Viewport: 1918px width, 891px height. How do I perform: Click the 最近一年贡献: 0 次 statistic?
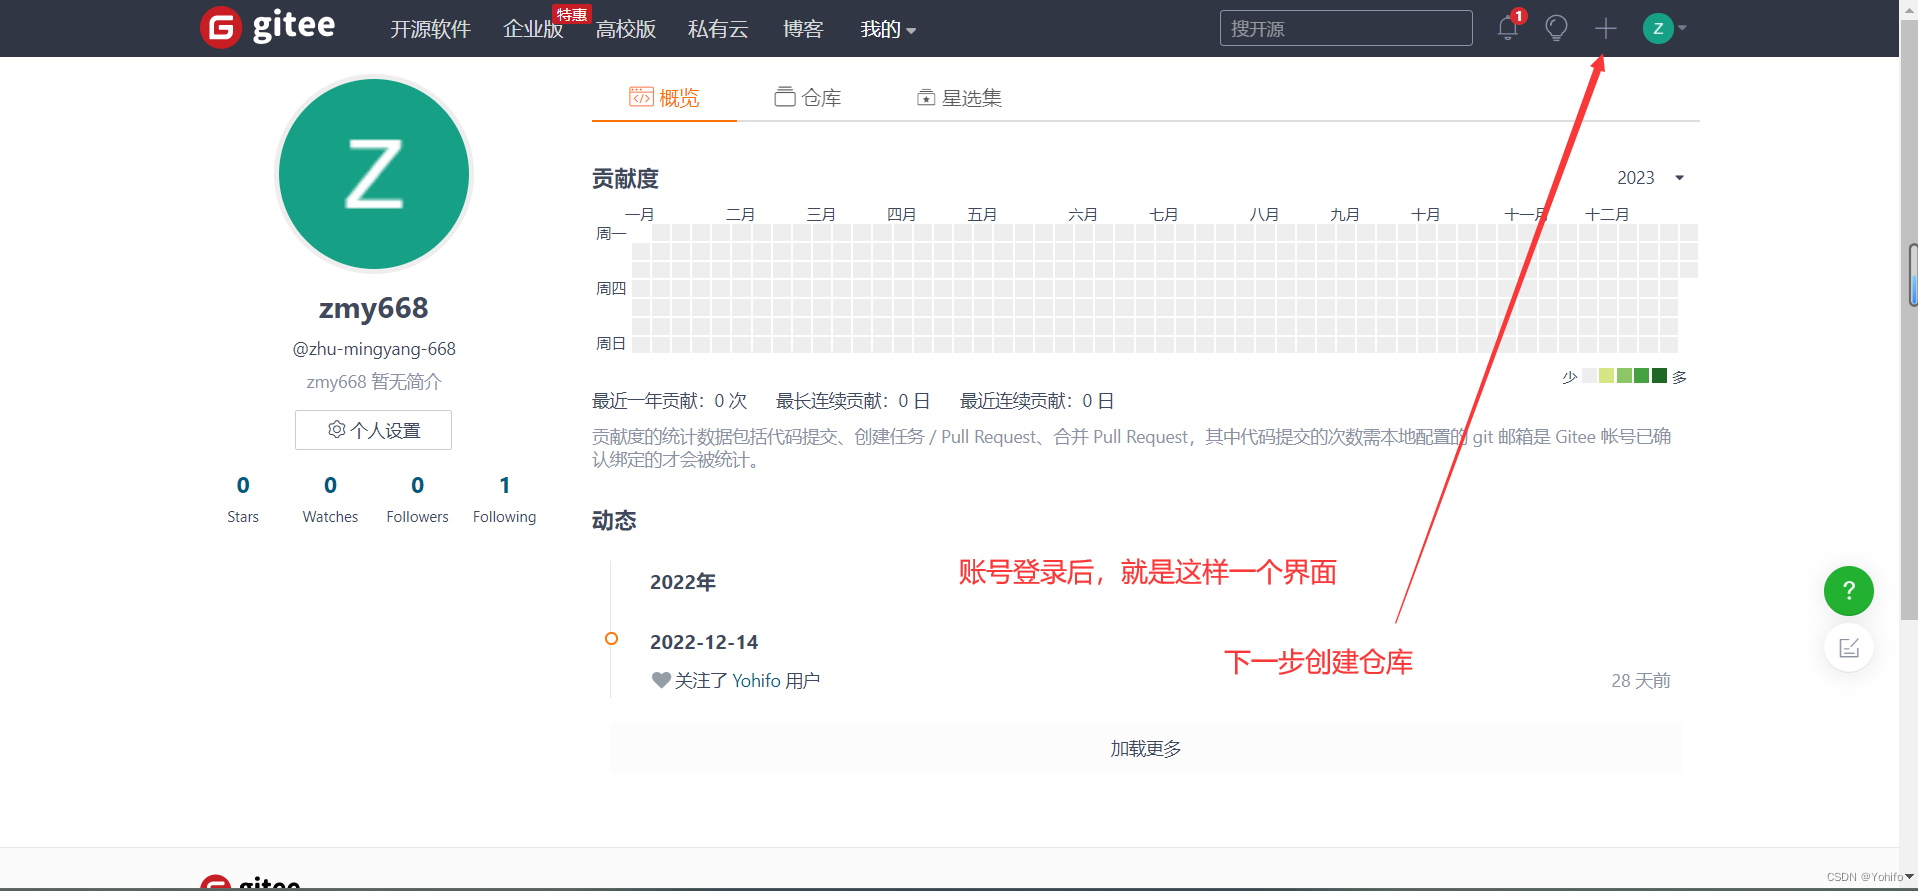point(670,401)
